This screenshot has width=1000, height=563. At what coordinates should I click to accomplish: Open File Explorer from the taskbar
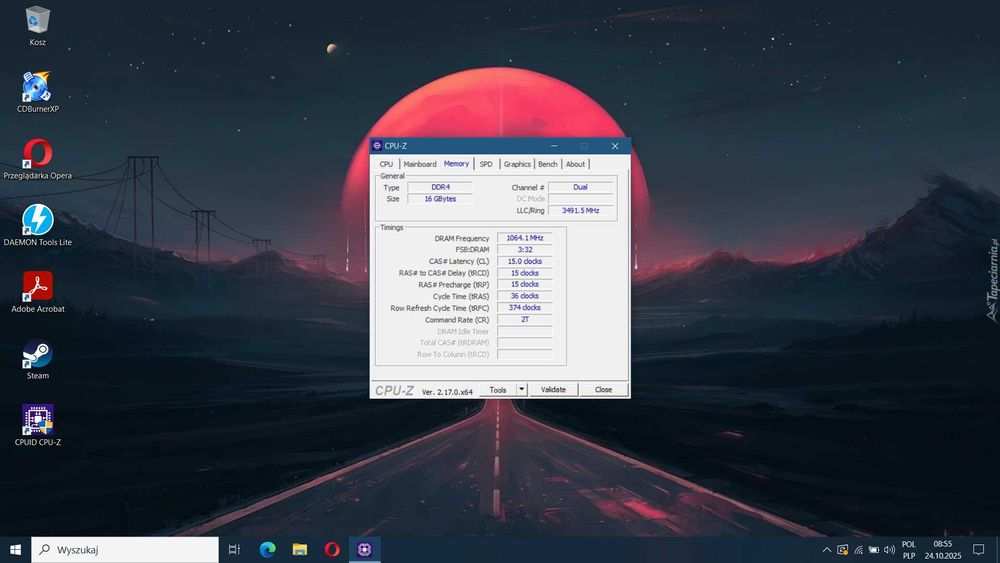[300, 549]
